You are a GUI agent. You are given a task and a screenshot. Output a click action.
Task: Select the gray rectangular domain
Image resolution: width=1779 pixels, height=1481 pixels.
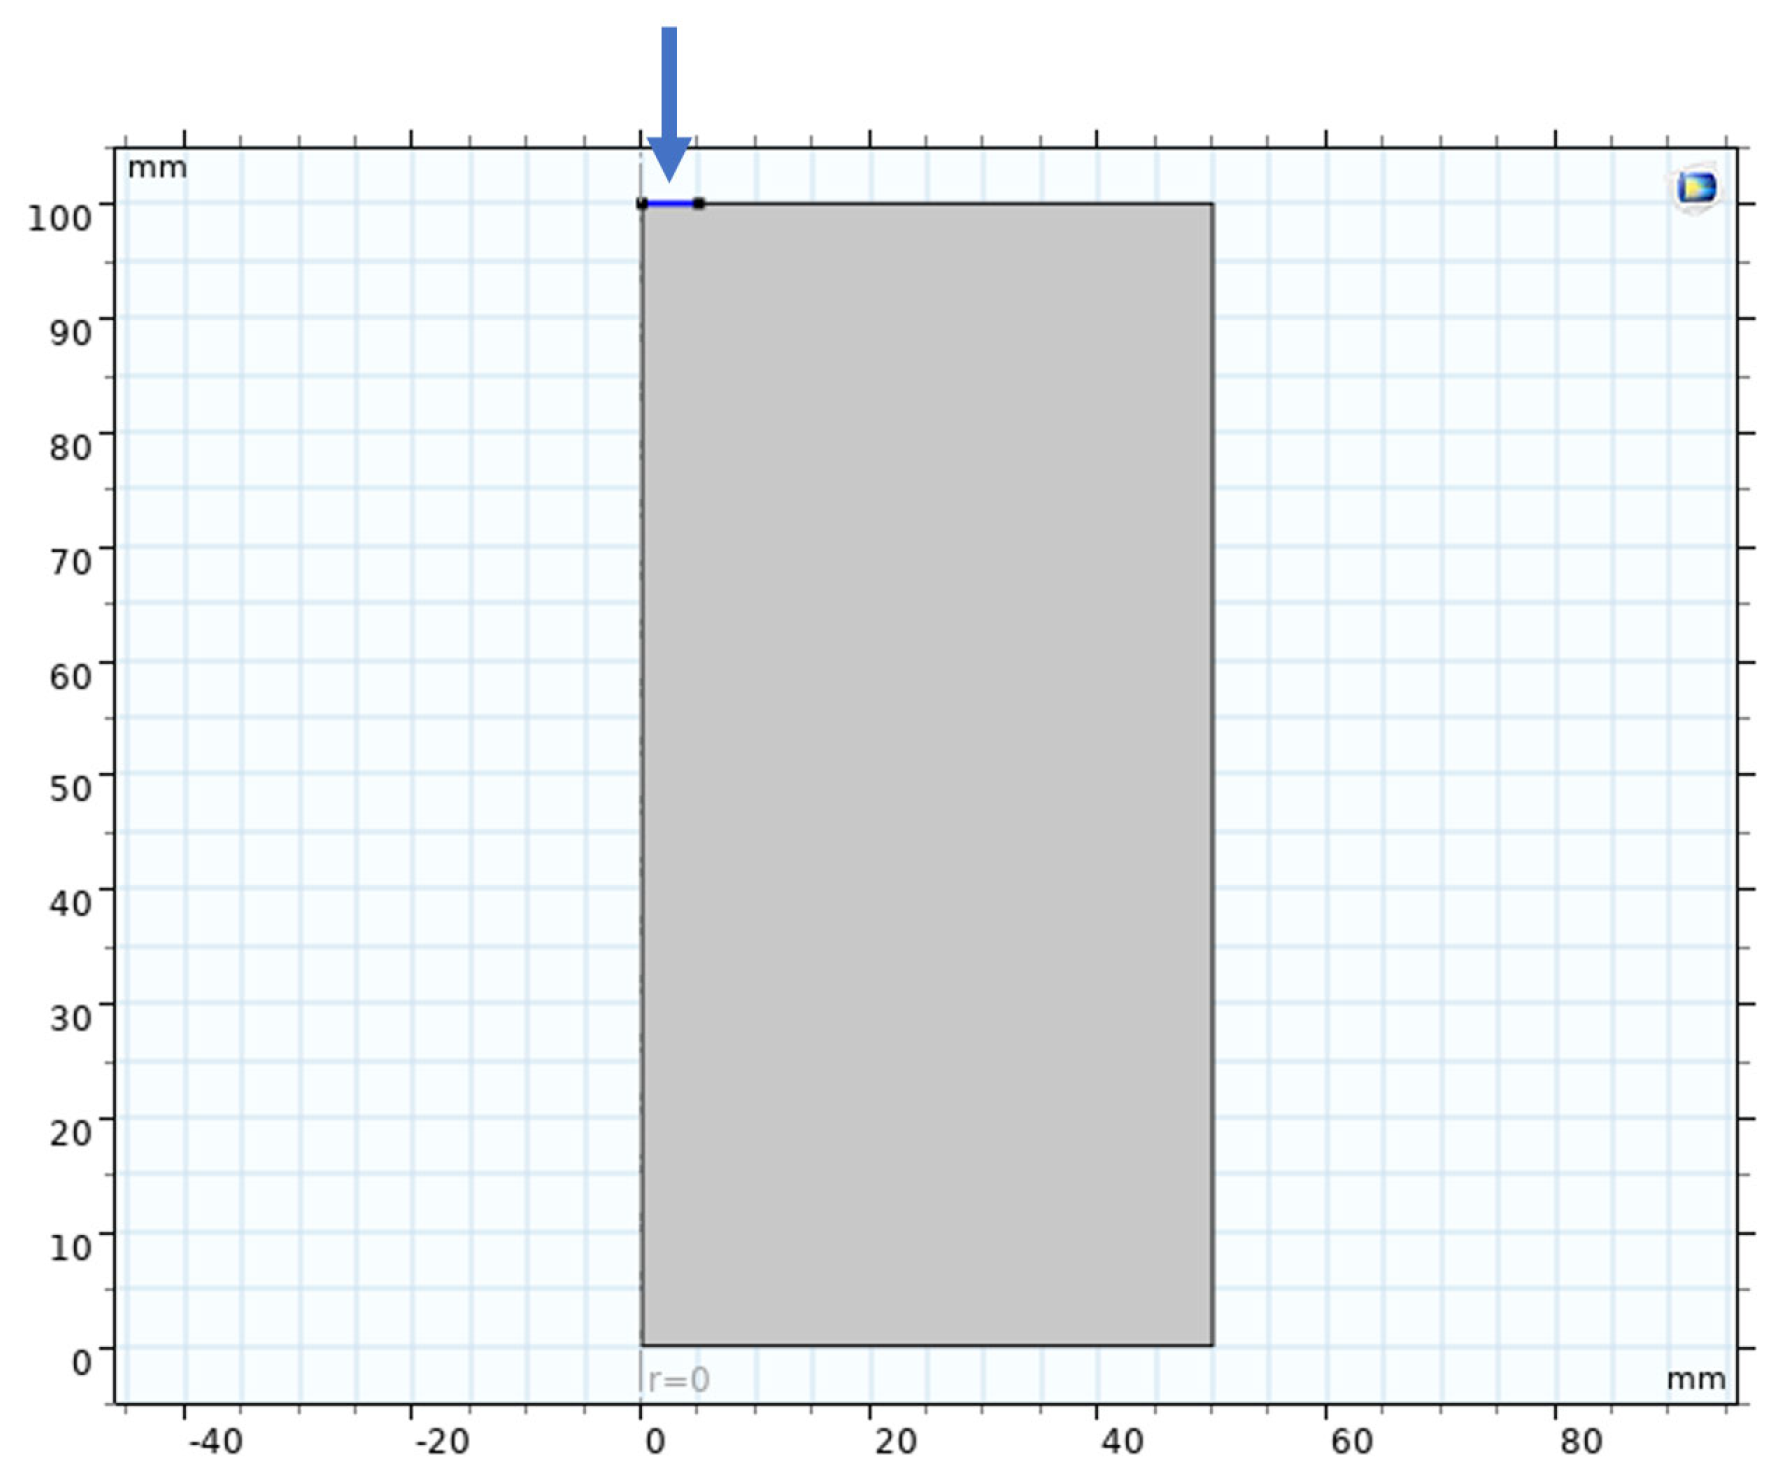click(x=927, y=774)
